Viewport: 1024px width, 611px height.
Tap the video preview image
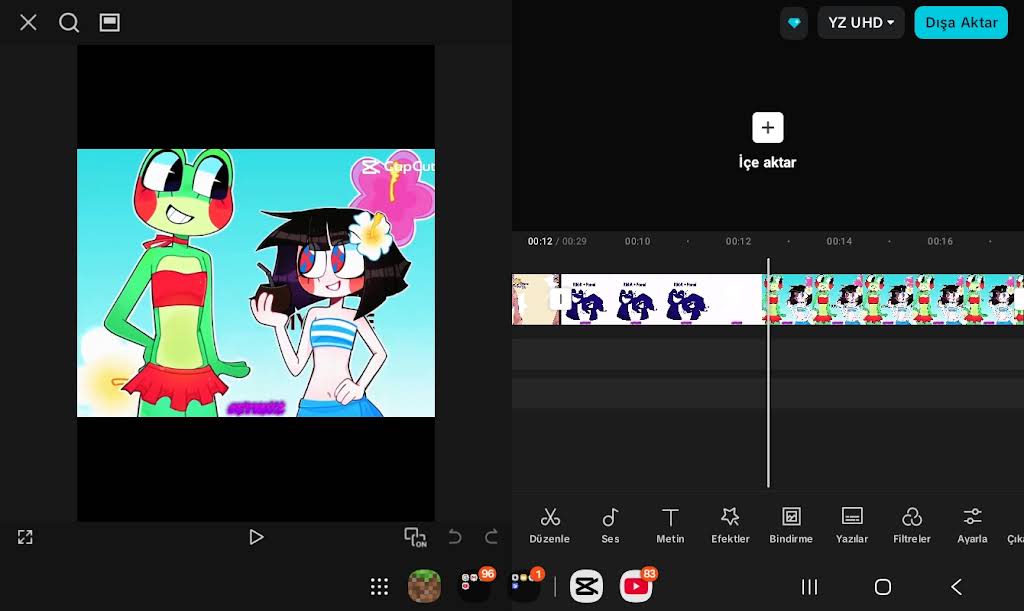tap(256, 283)
